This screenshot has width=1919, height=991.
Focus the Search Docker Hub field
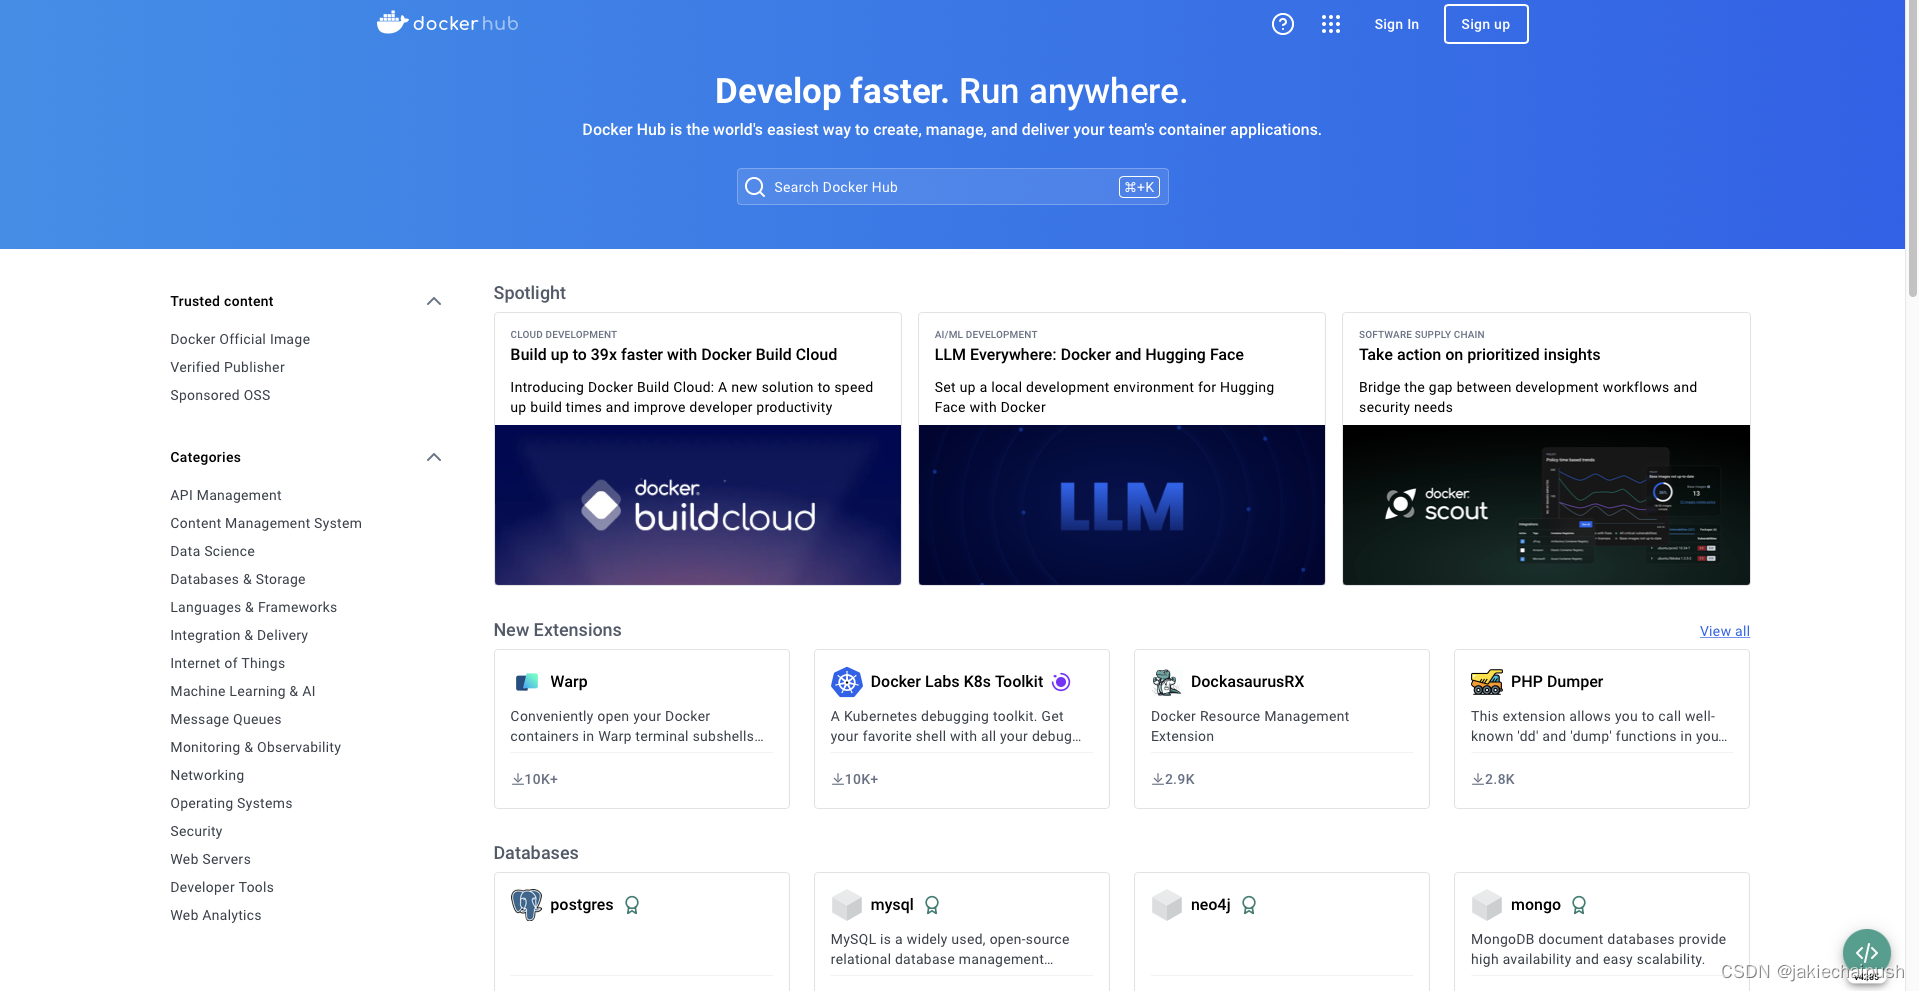(x=953, y=187)
